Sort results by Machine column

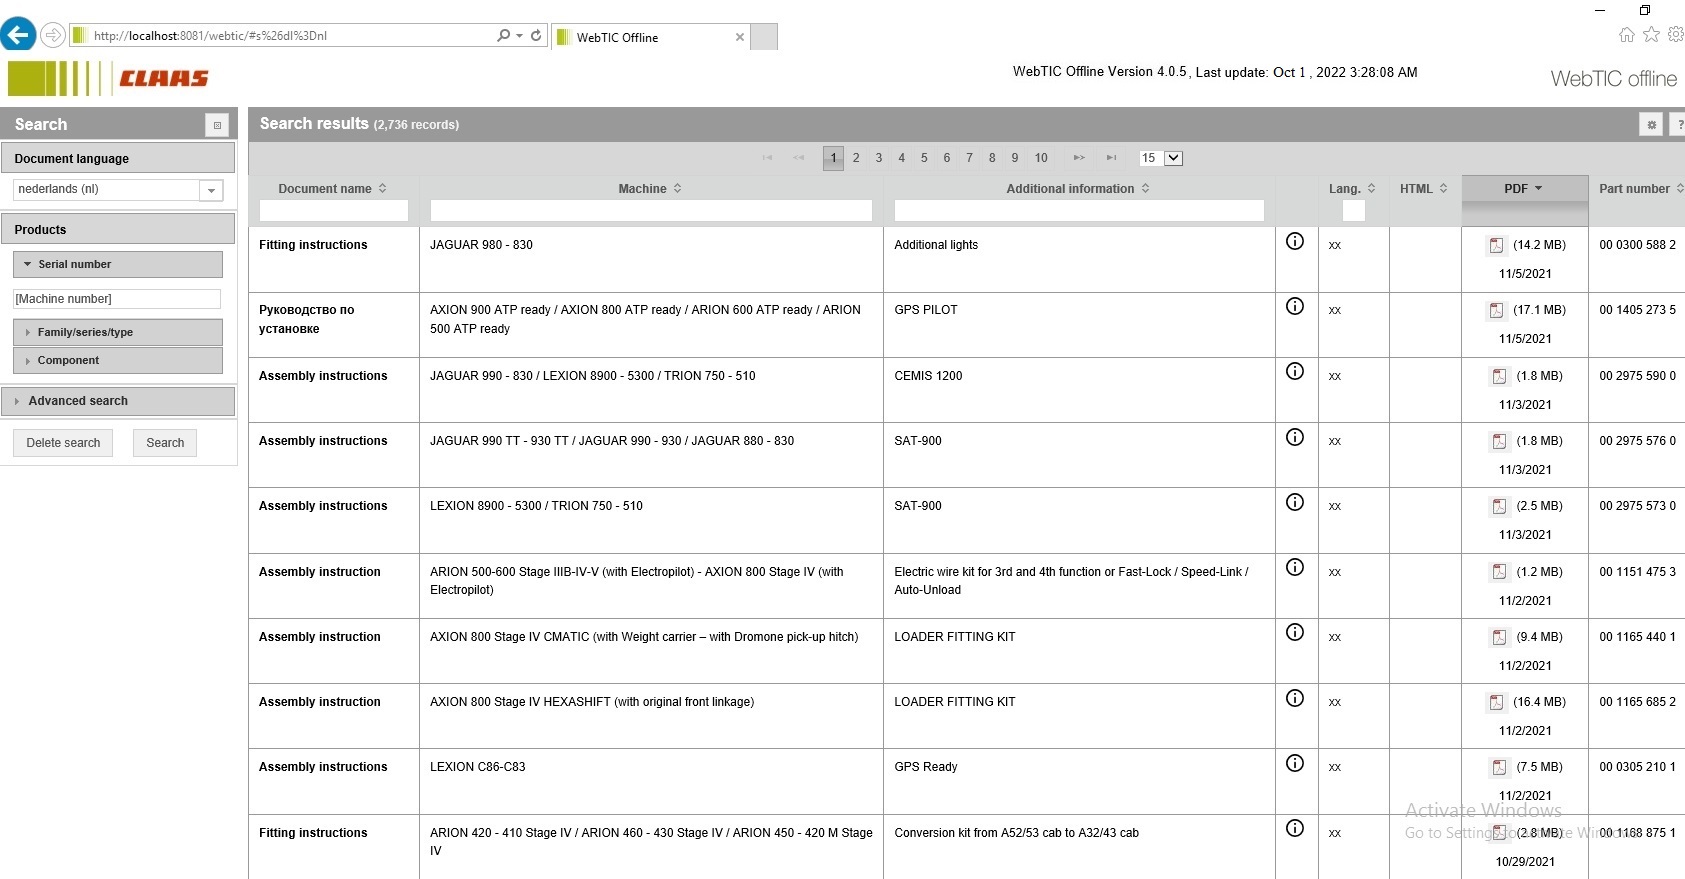650,188
